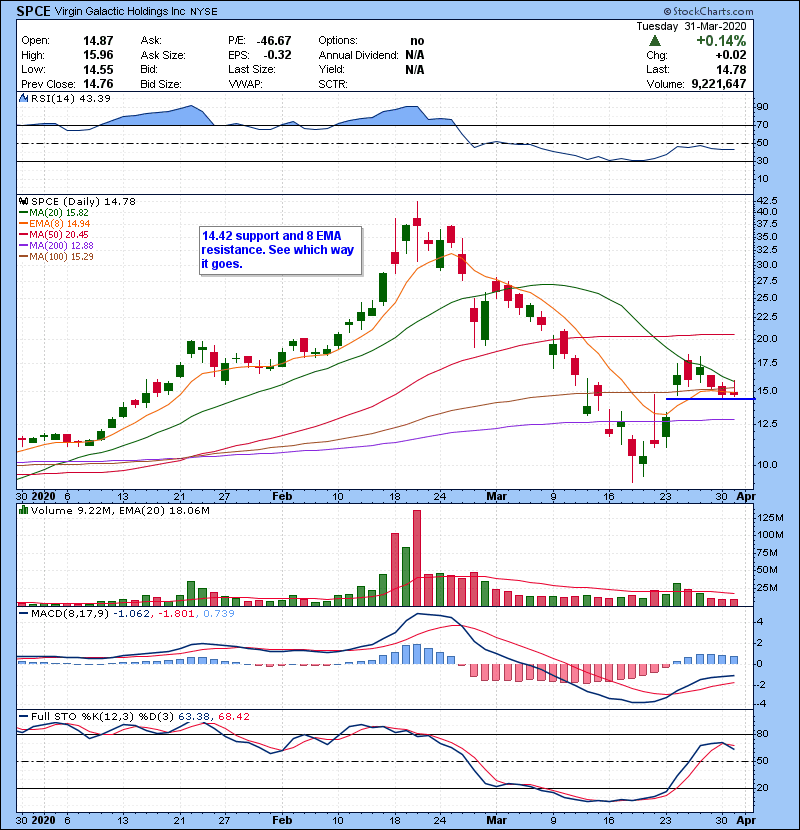Click the Apr label on the bottom axis
This screenshot has height=830, width=800.
[x=745, y=820]
